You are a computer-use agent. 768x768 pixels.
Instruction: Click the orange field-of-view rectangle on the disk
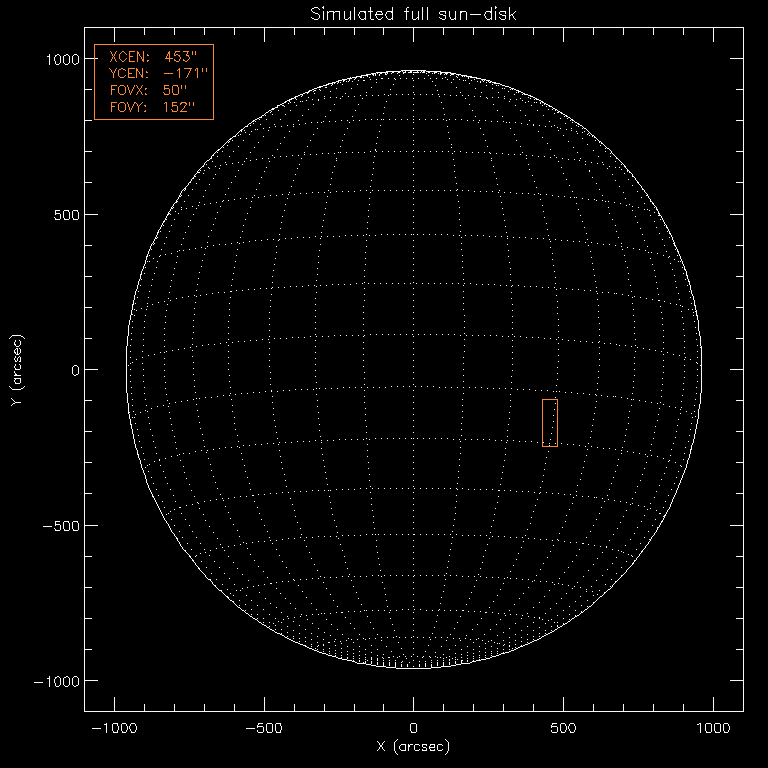pos(549,422)
